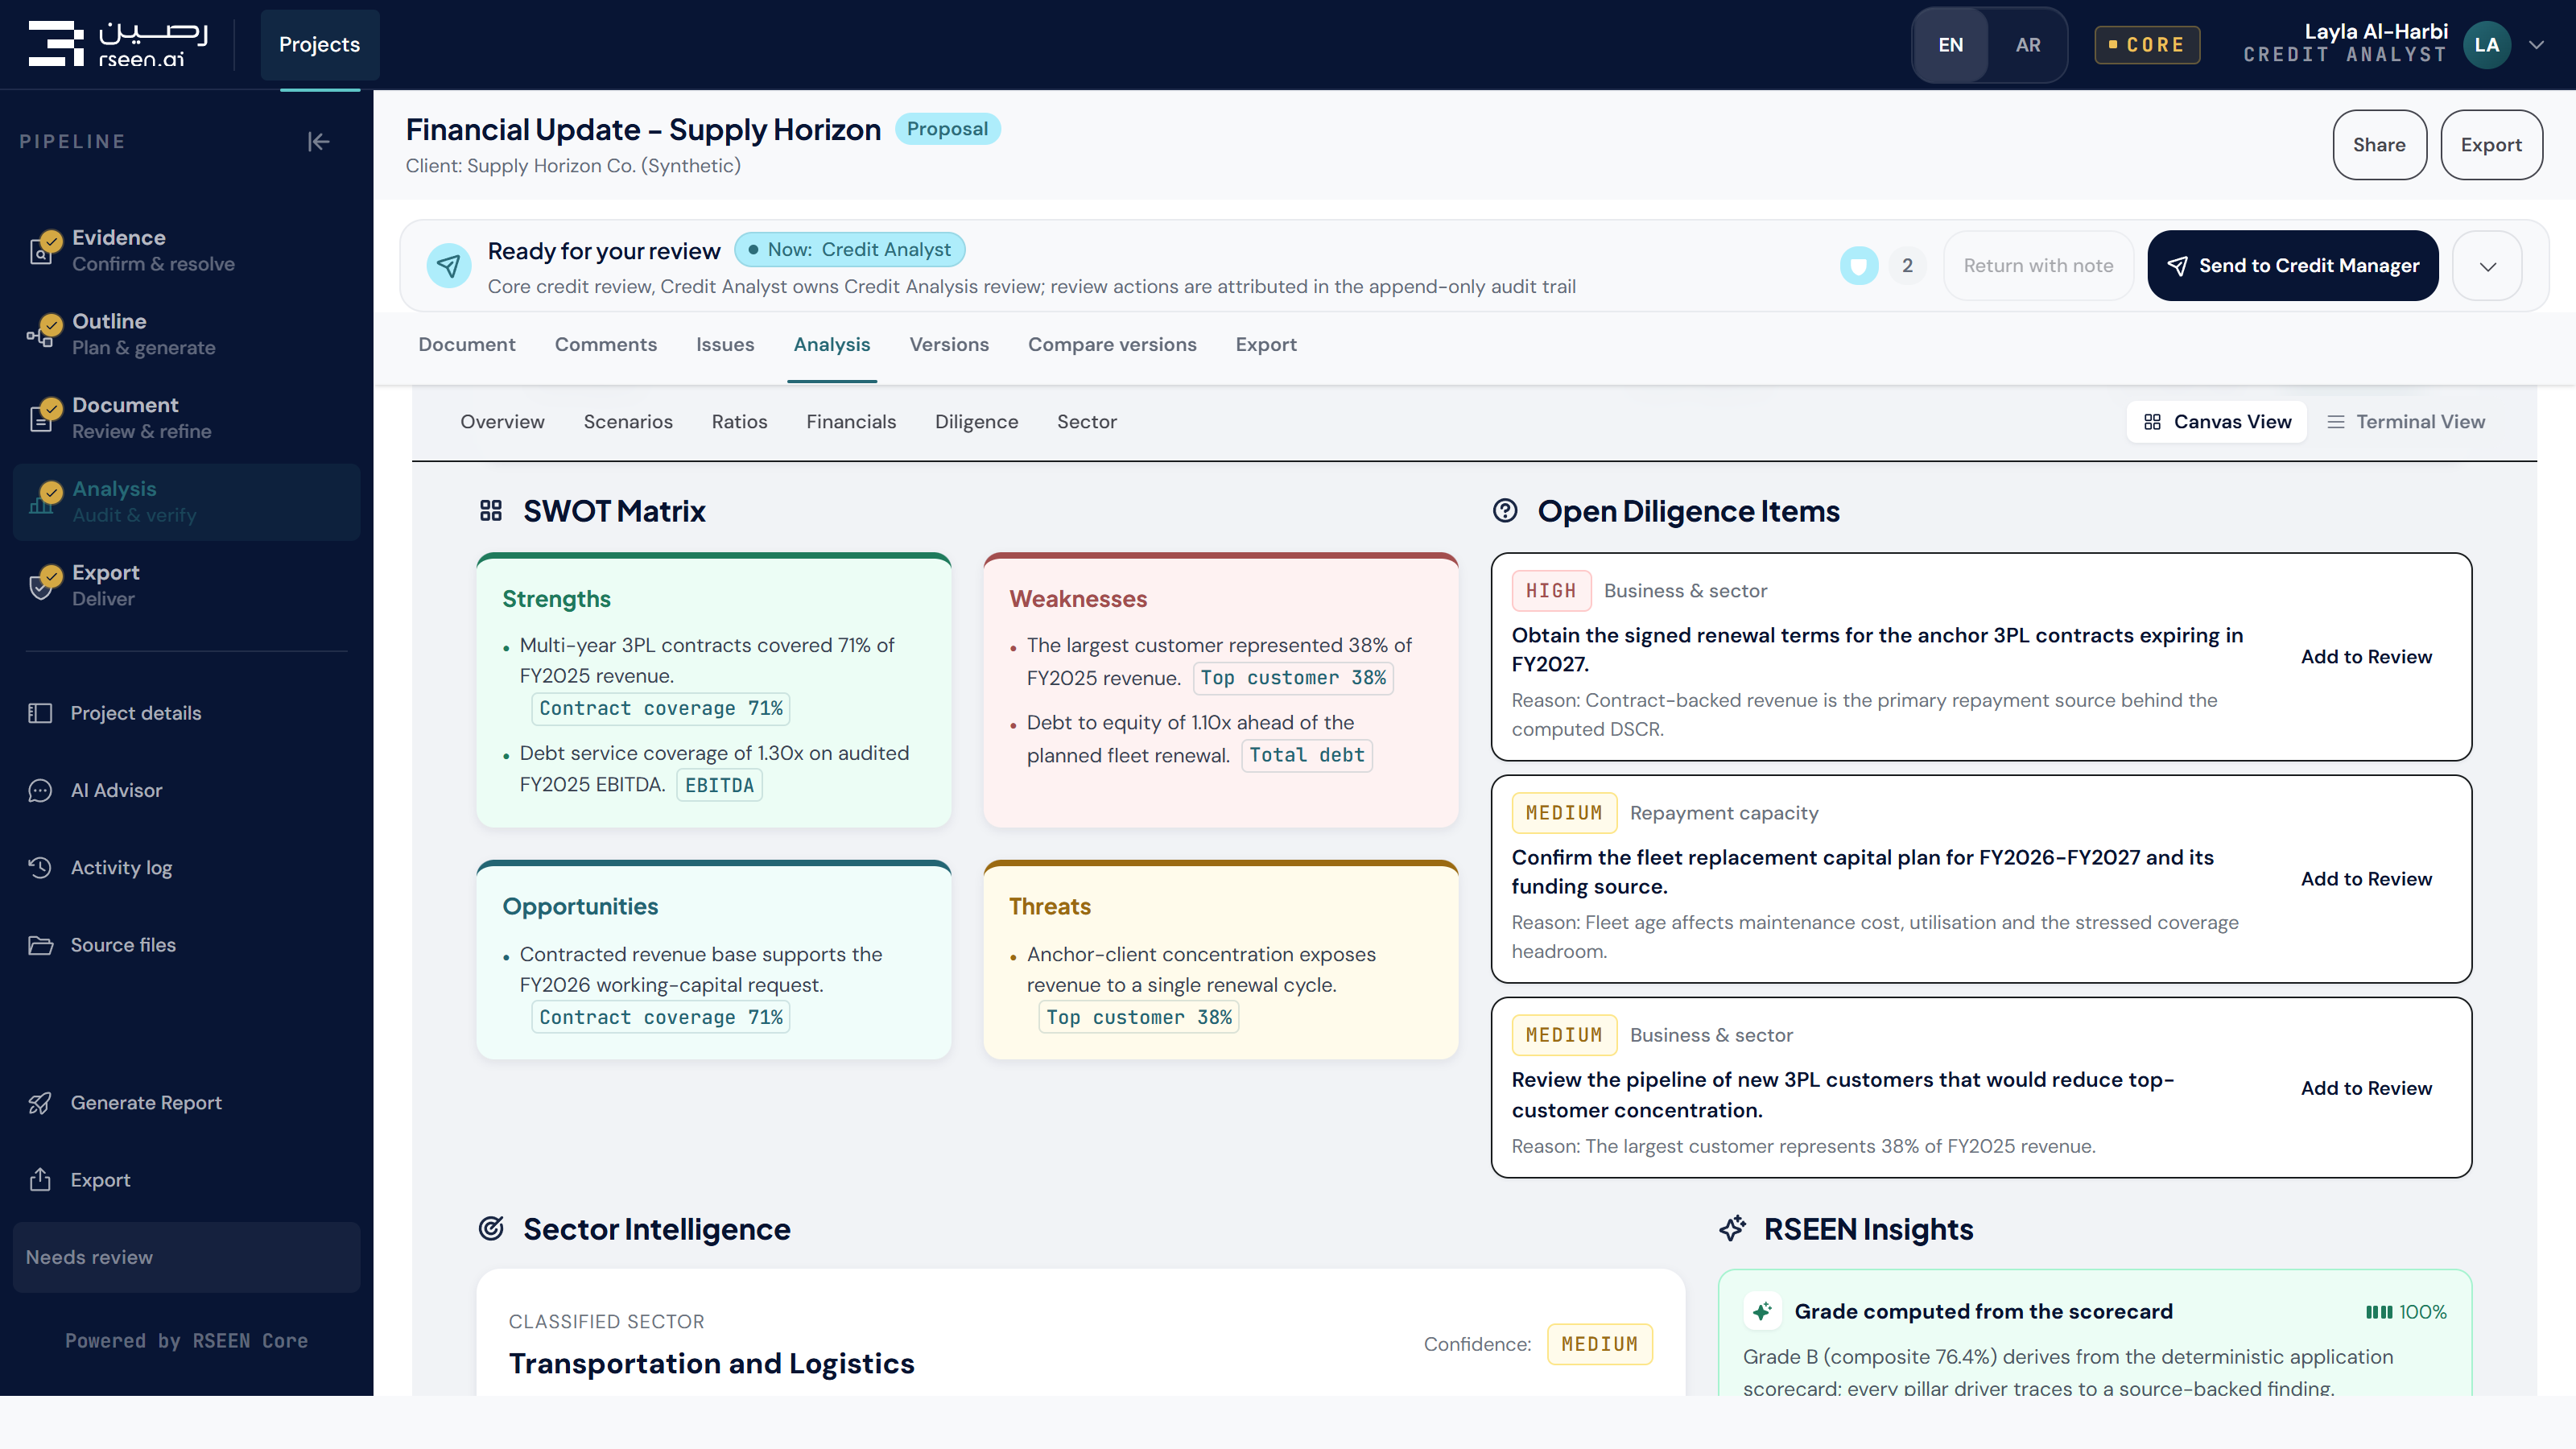Switch language to AR

pyautogui.click(x=2028, y=45)
